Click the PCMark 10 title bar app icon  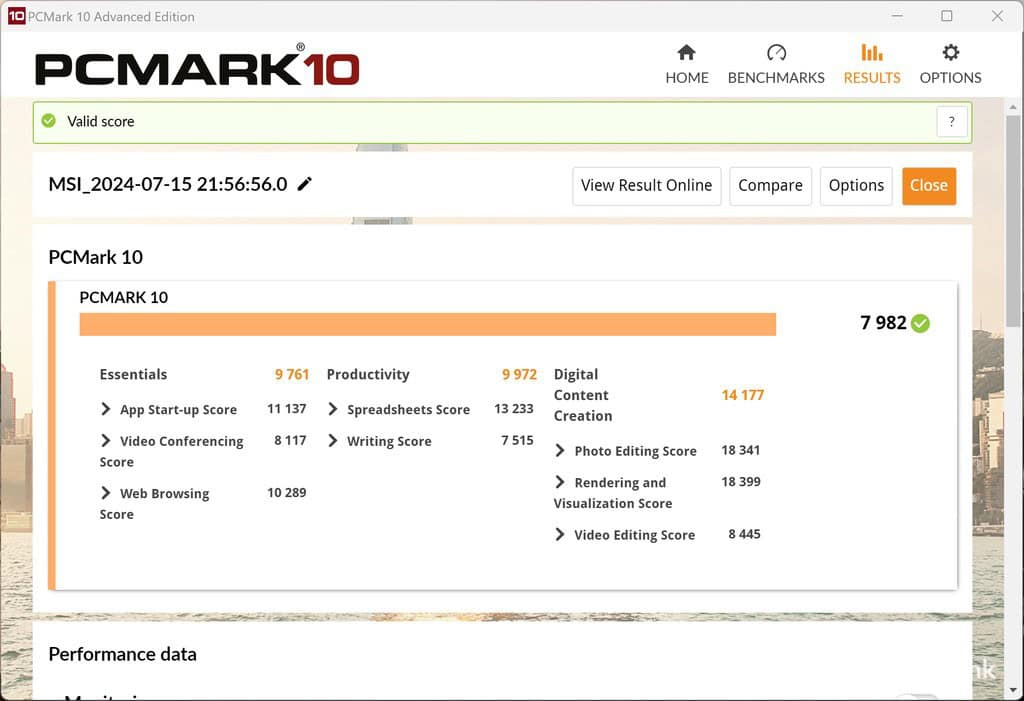[15, 16]
